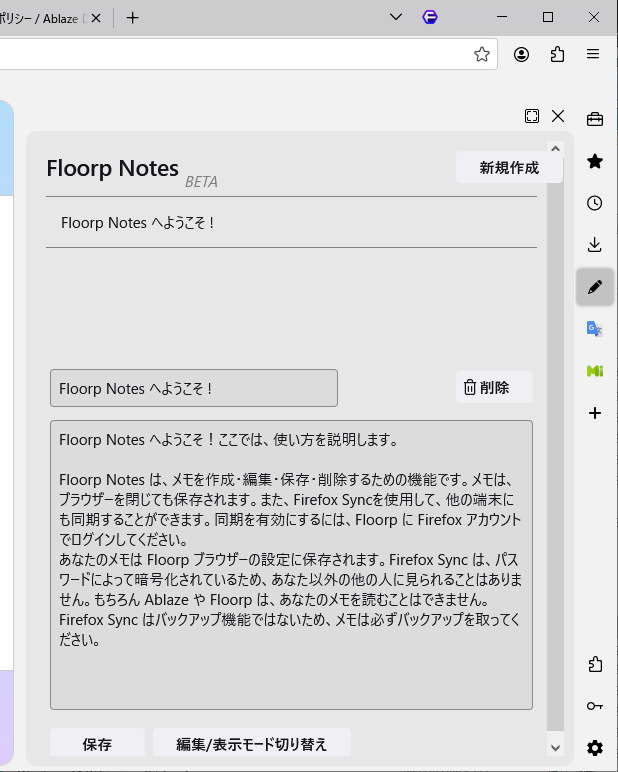Open the Google Translate sidebar panel
Viewport: 618px width, 772px height.
594,328
